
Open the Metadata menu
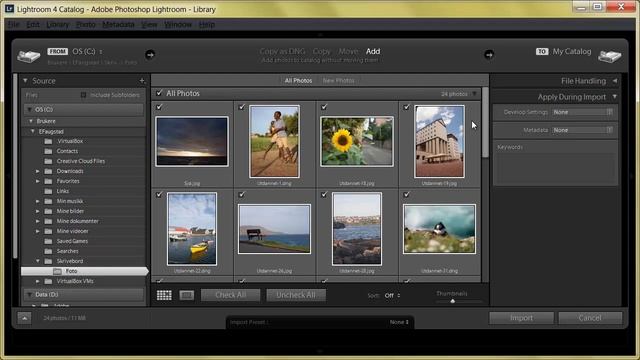point(118,24)
